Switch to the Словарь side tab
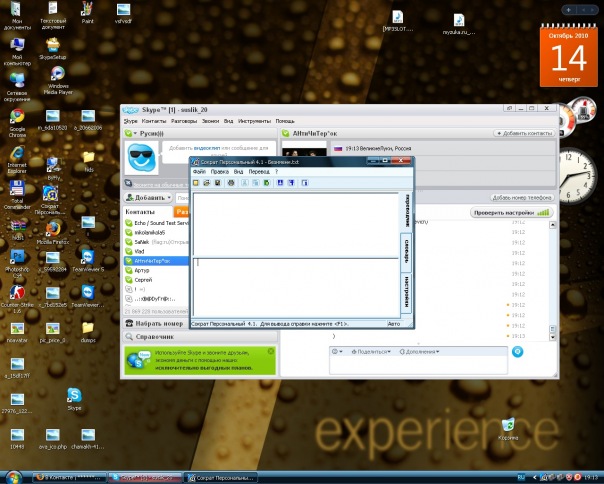The height and width of the screenshot is (484, 604). [x=406, y=246]
